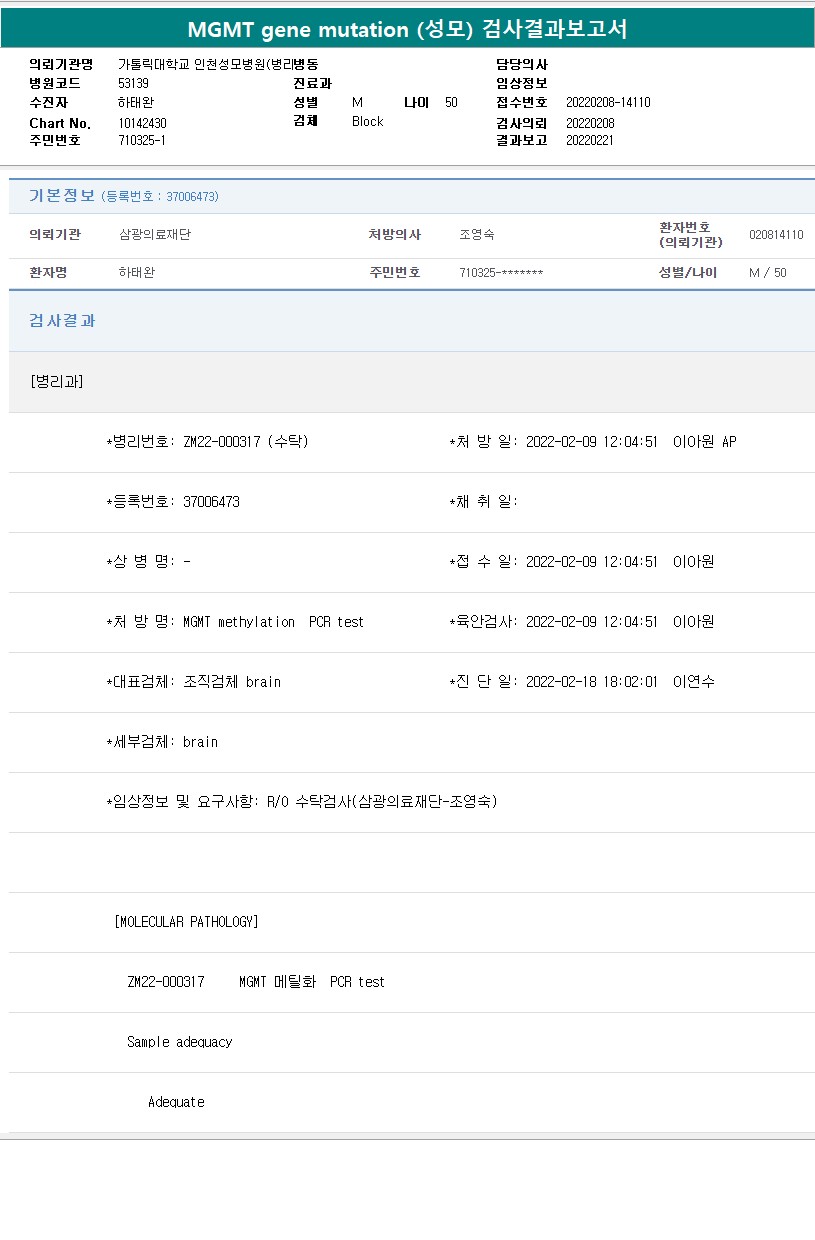Click the diagnosis date 2022-02-18 18:02:01

[591, 682]
